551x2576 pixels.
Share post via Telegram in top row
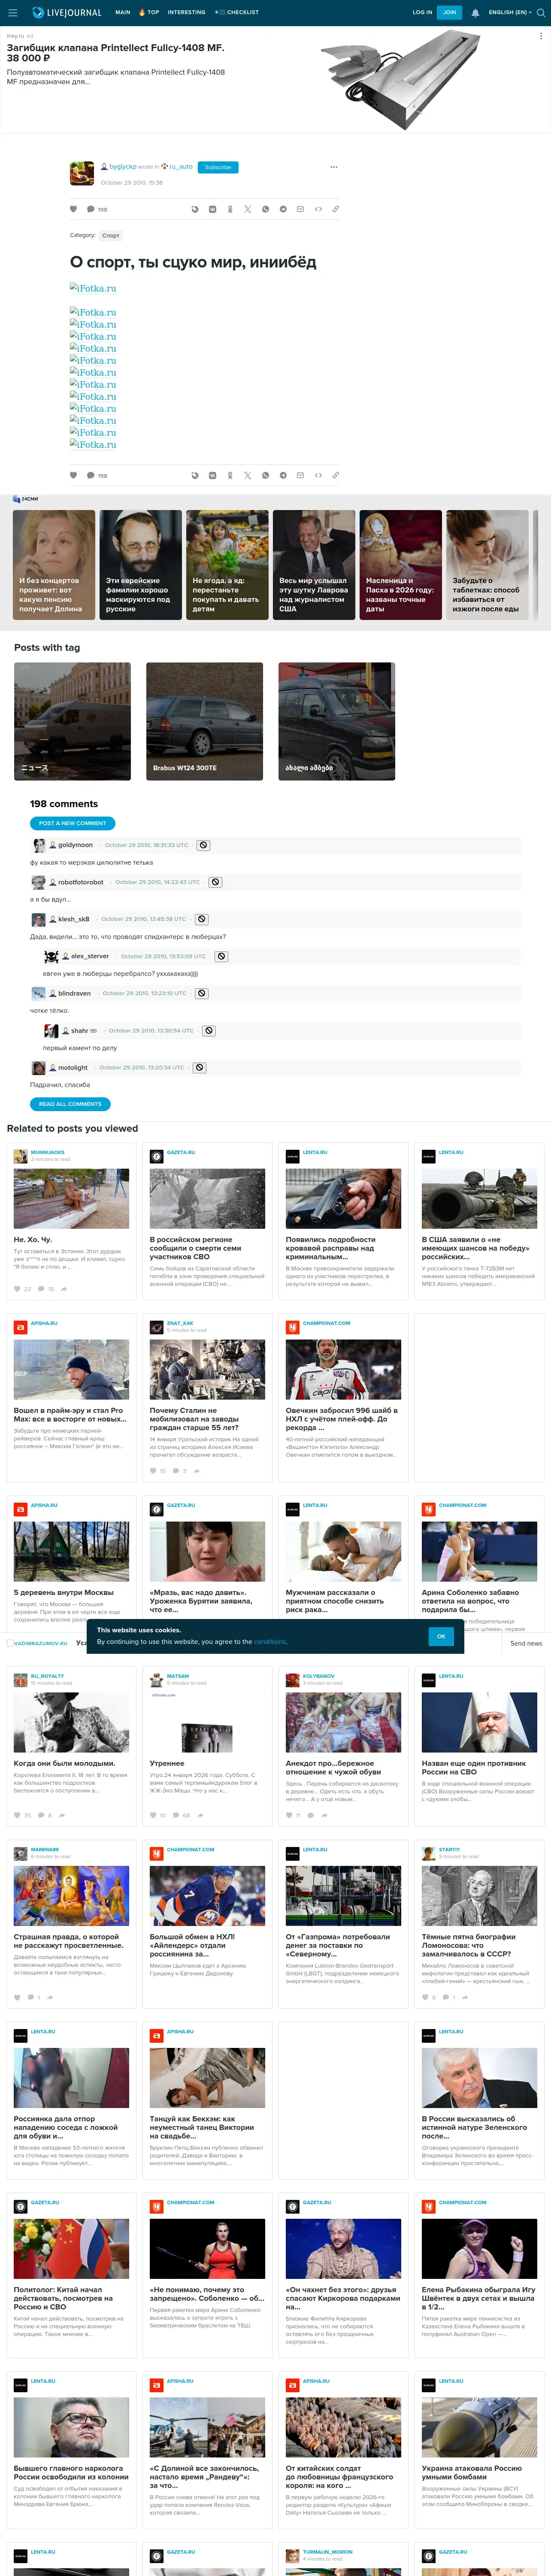point(283,209)
